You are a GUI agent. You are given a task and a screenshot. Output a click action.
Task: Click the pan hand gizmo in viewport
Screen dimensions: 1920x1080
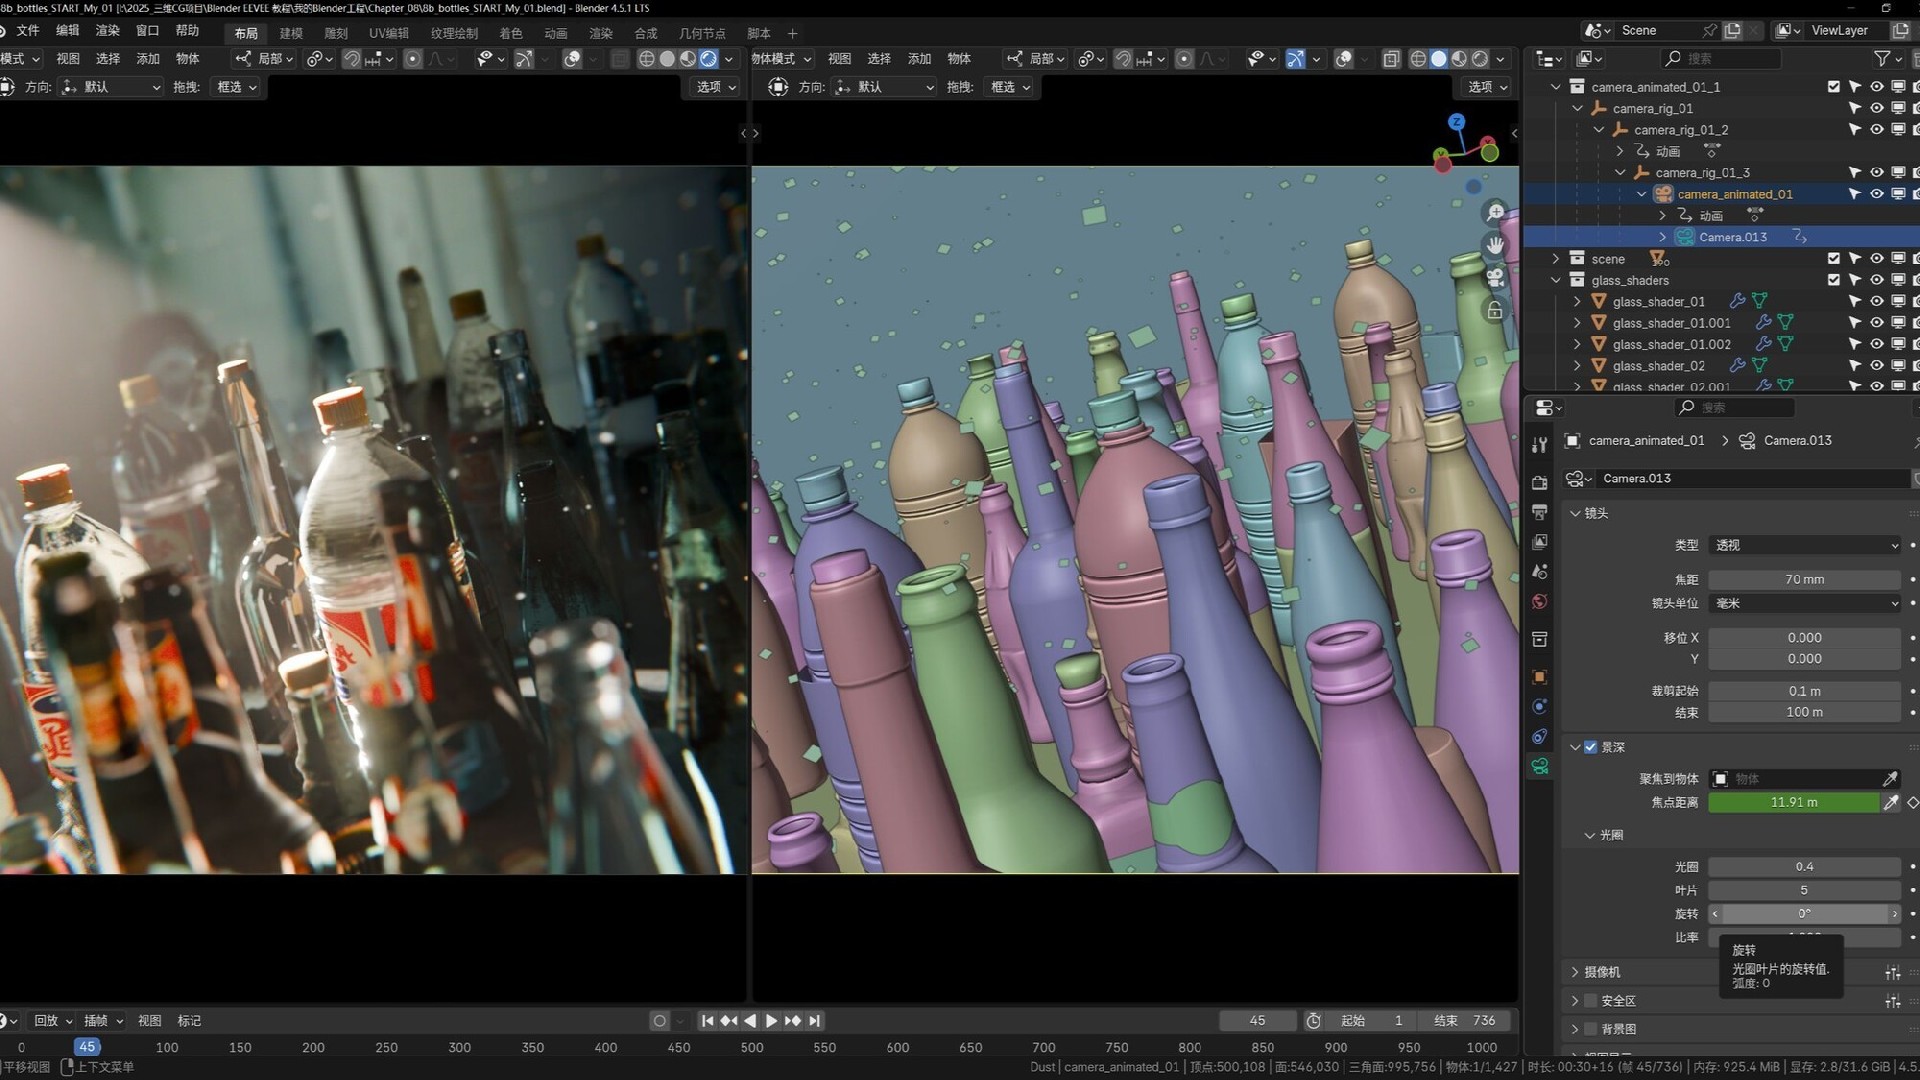[1495, 245]
